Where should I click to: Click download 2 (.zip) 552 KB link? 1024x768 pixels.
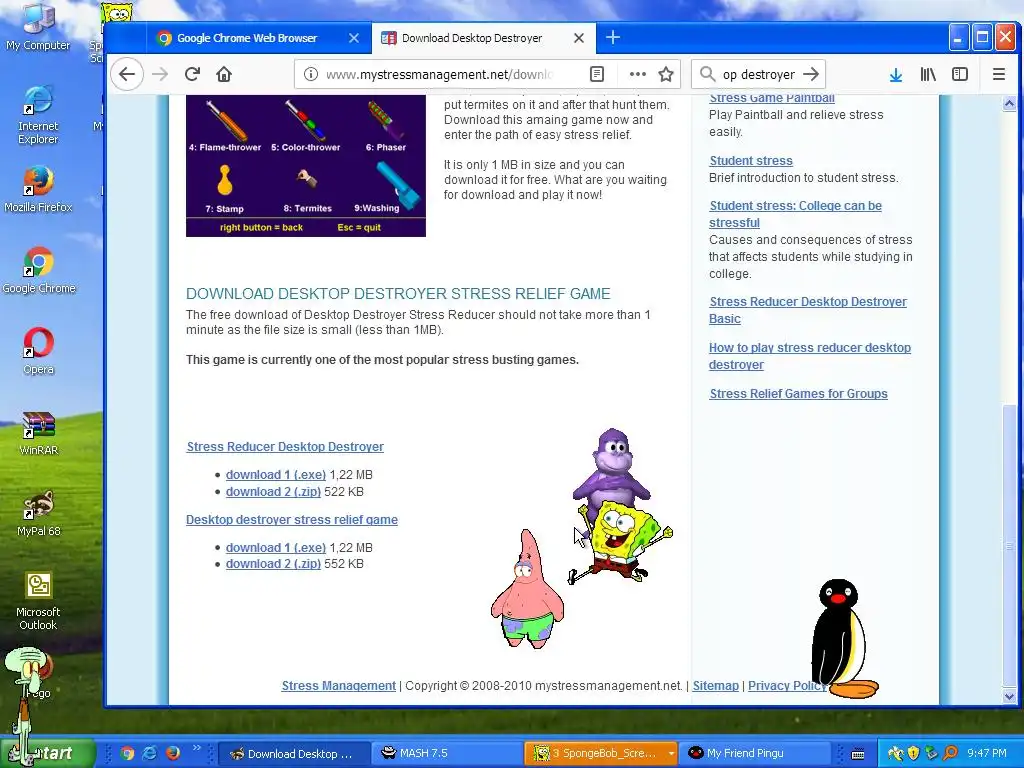273,564
